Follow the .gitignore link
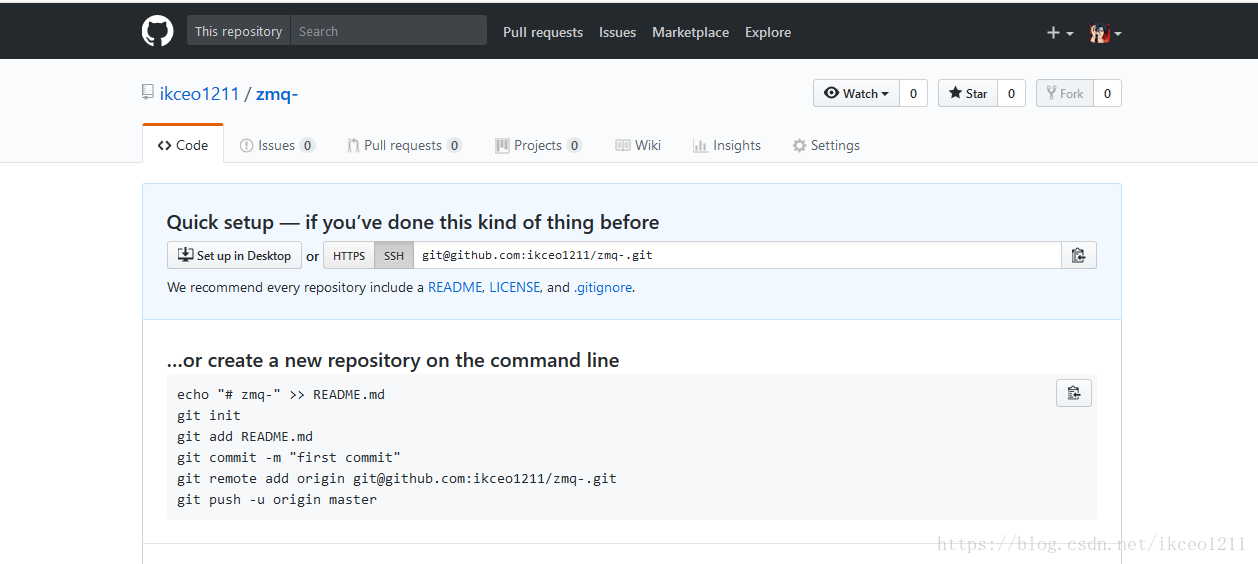This screenshot has height=564, width=1258. pyautogui.click(x=603, y=287)
